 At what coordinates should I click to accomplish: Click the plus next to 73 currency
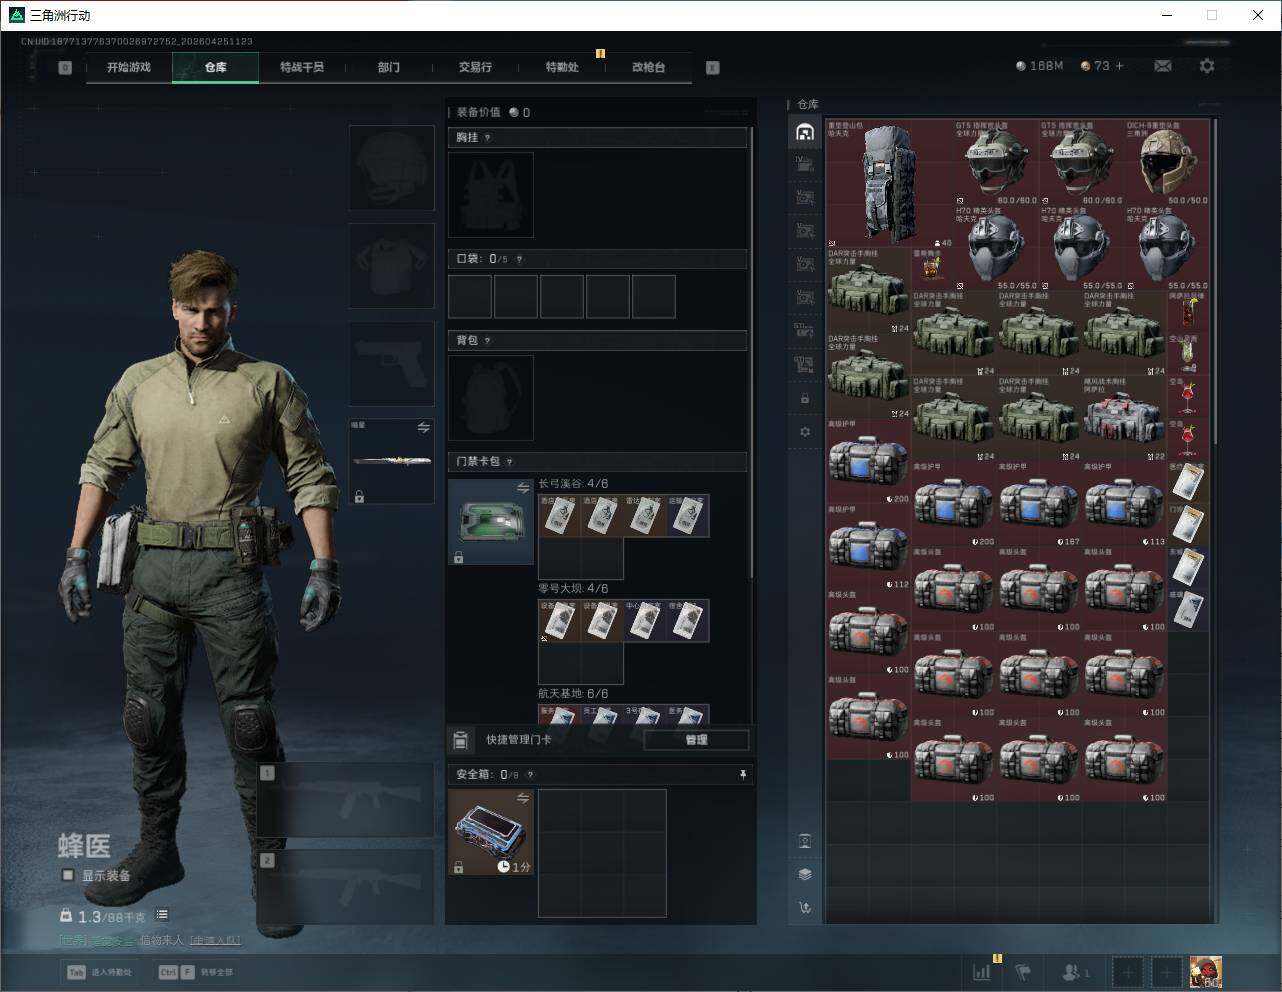tap(1120, 66)
